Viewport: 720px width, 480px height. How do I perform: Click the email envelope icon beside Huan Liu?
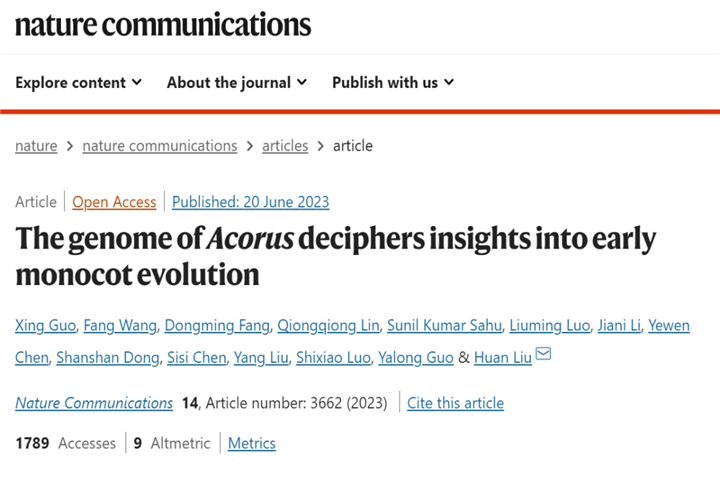pos(543,354)
